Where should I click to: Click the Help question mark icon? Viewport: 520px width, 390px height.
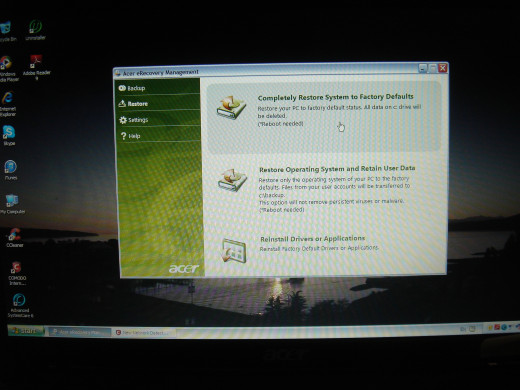[123, 136]
